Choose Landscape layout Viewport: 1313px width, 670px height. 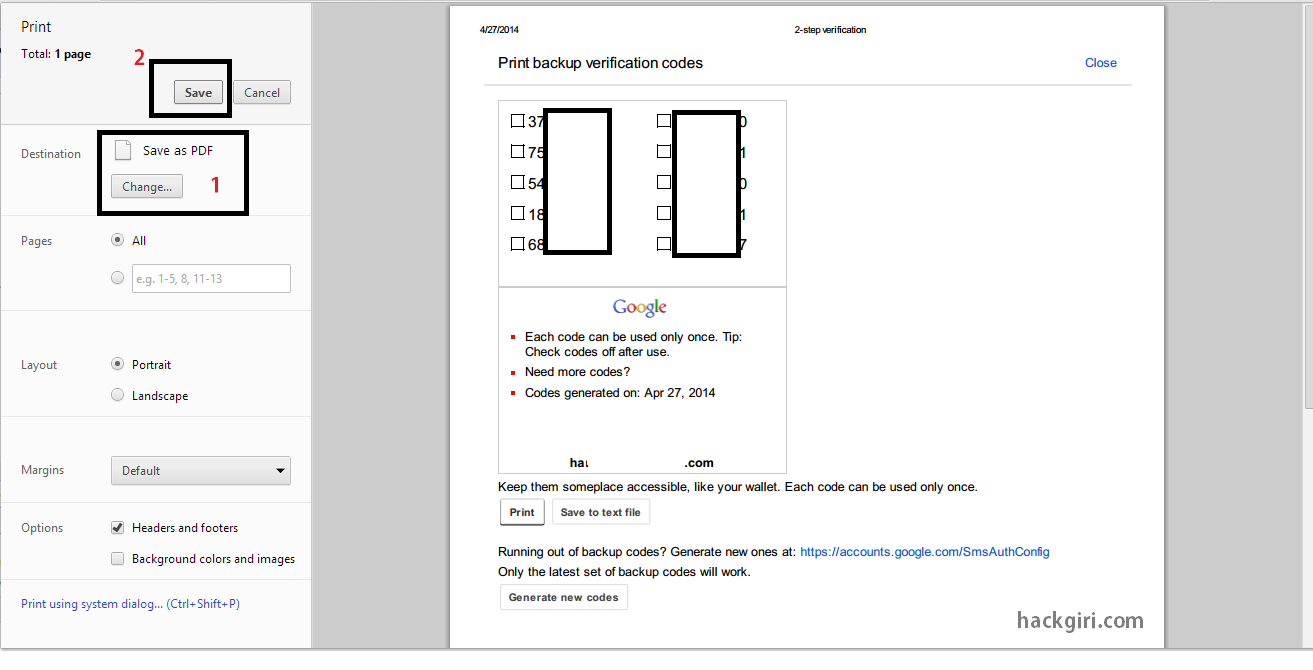pos(118,395)
